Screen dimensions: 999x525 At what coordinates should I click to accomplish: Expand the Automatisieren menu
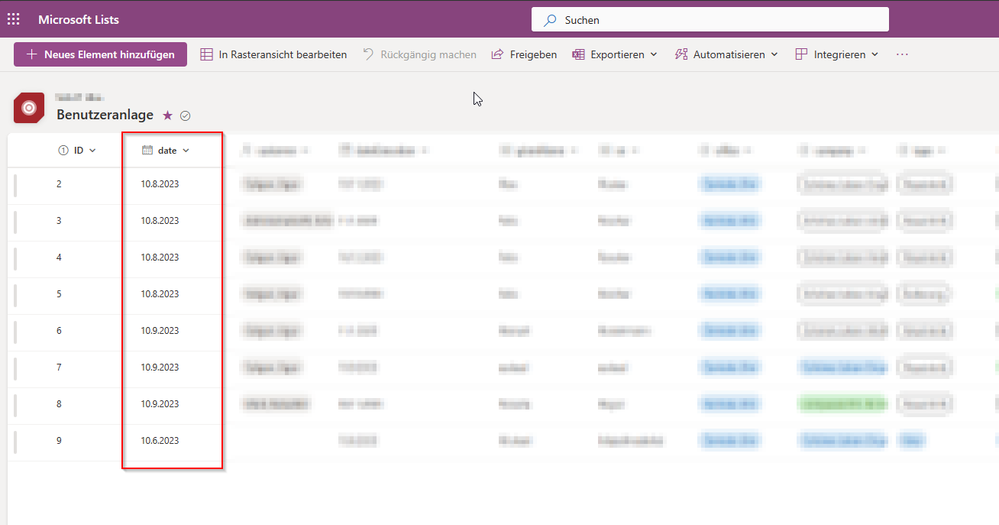tap(726, 55)
